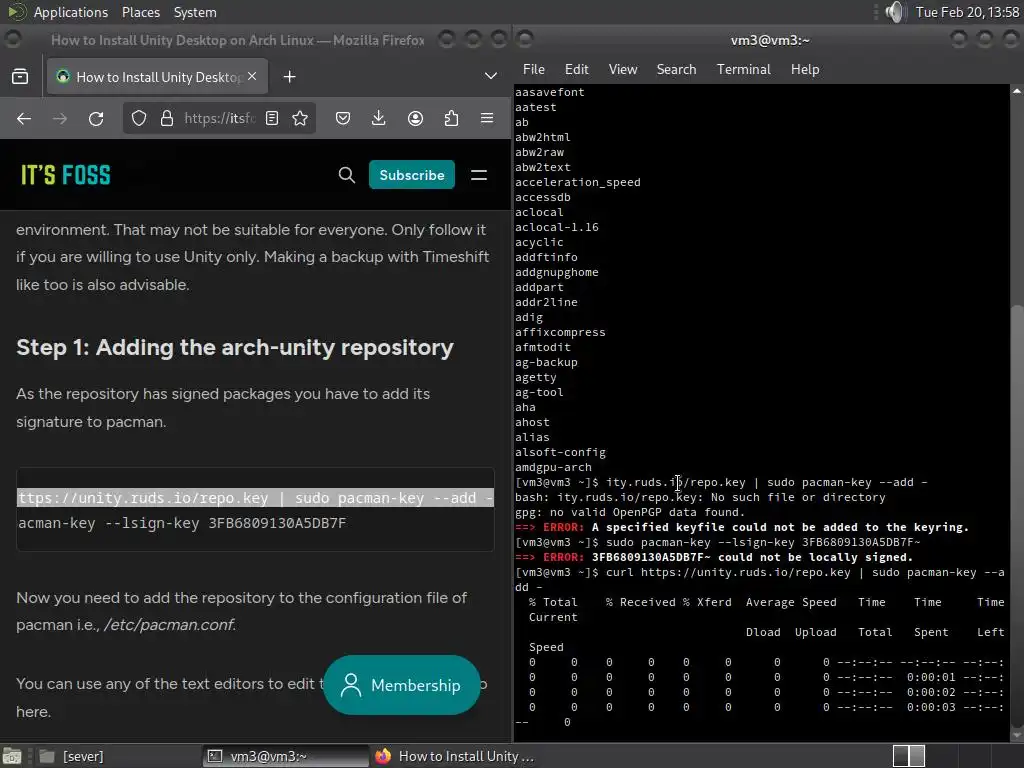The height and width of the screenshot is (768, 1024).
Task: Reload the current page
Action: [x=96, y=118]
